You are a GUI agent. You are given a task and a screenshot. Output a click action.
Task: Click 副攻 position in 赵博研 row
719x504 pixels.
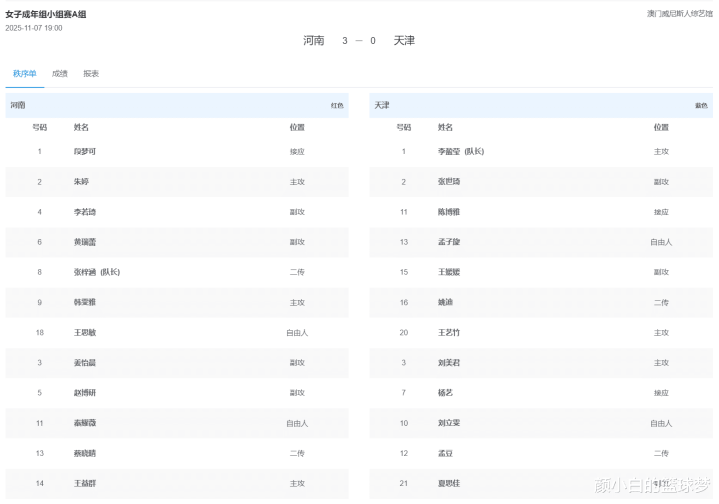[297, 393]
